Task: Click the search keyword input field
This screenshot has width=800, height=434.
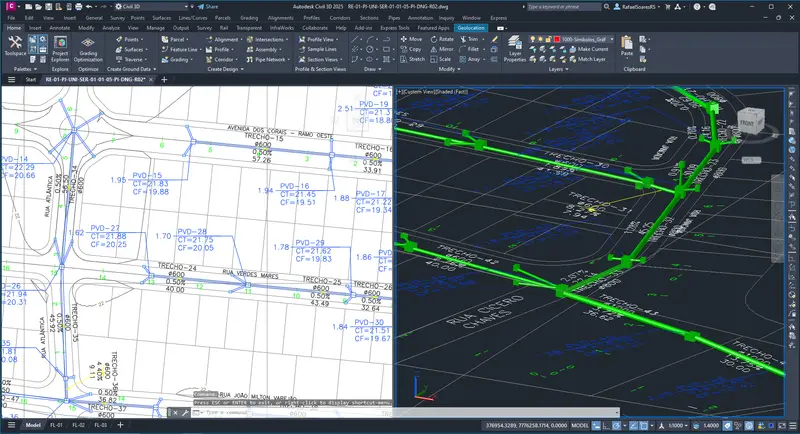Action: [x=564, y=7]
